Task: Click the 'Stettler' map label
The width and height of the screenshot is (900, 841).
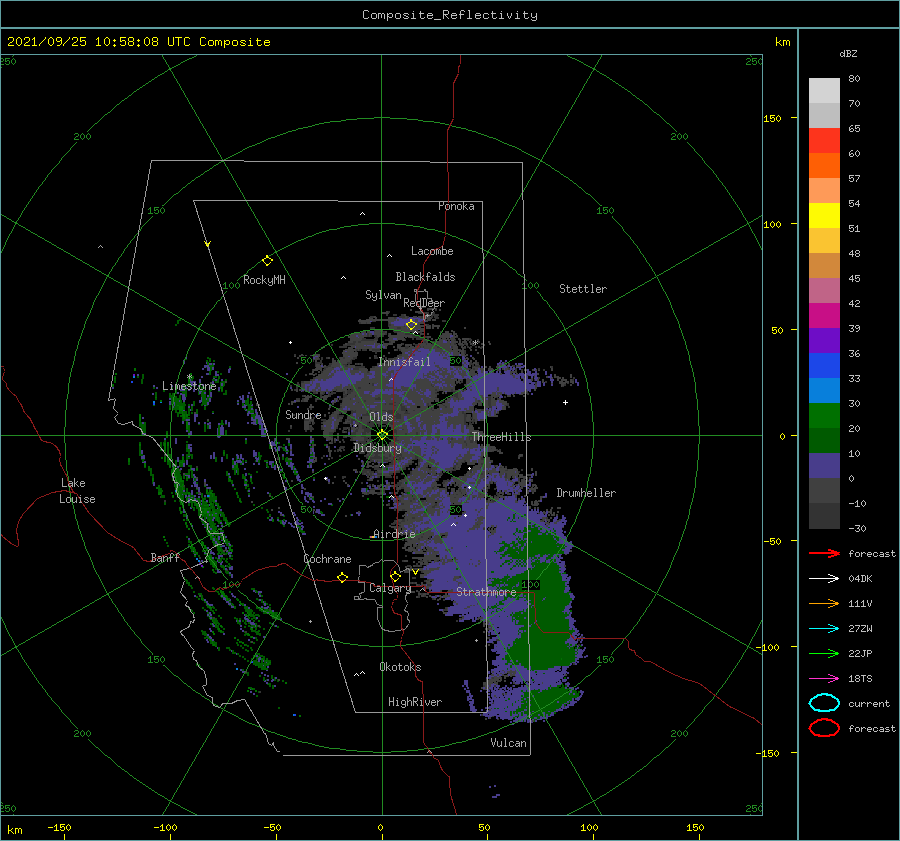Action: click(x=583, y=289)
